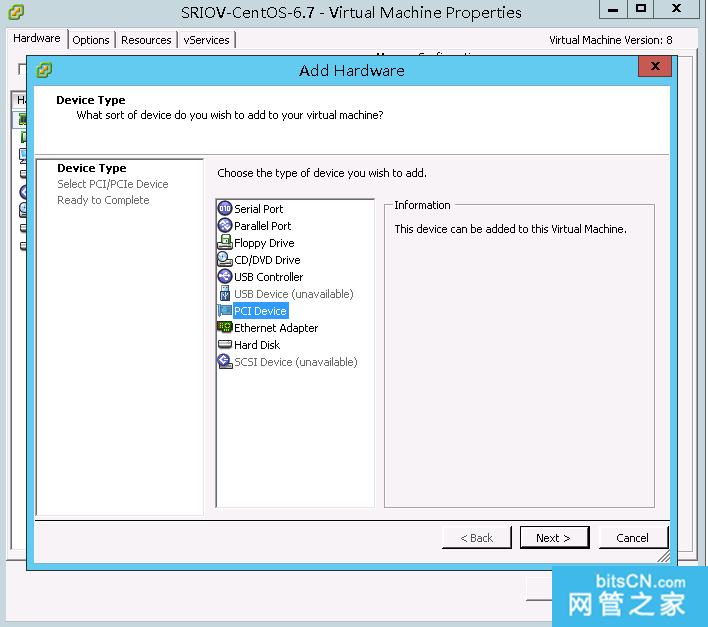
Task: Close the Add Hardware dialog
Action: [655, 66]
